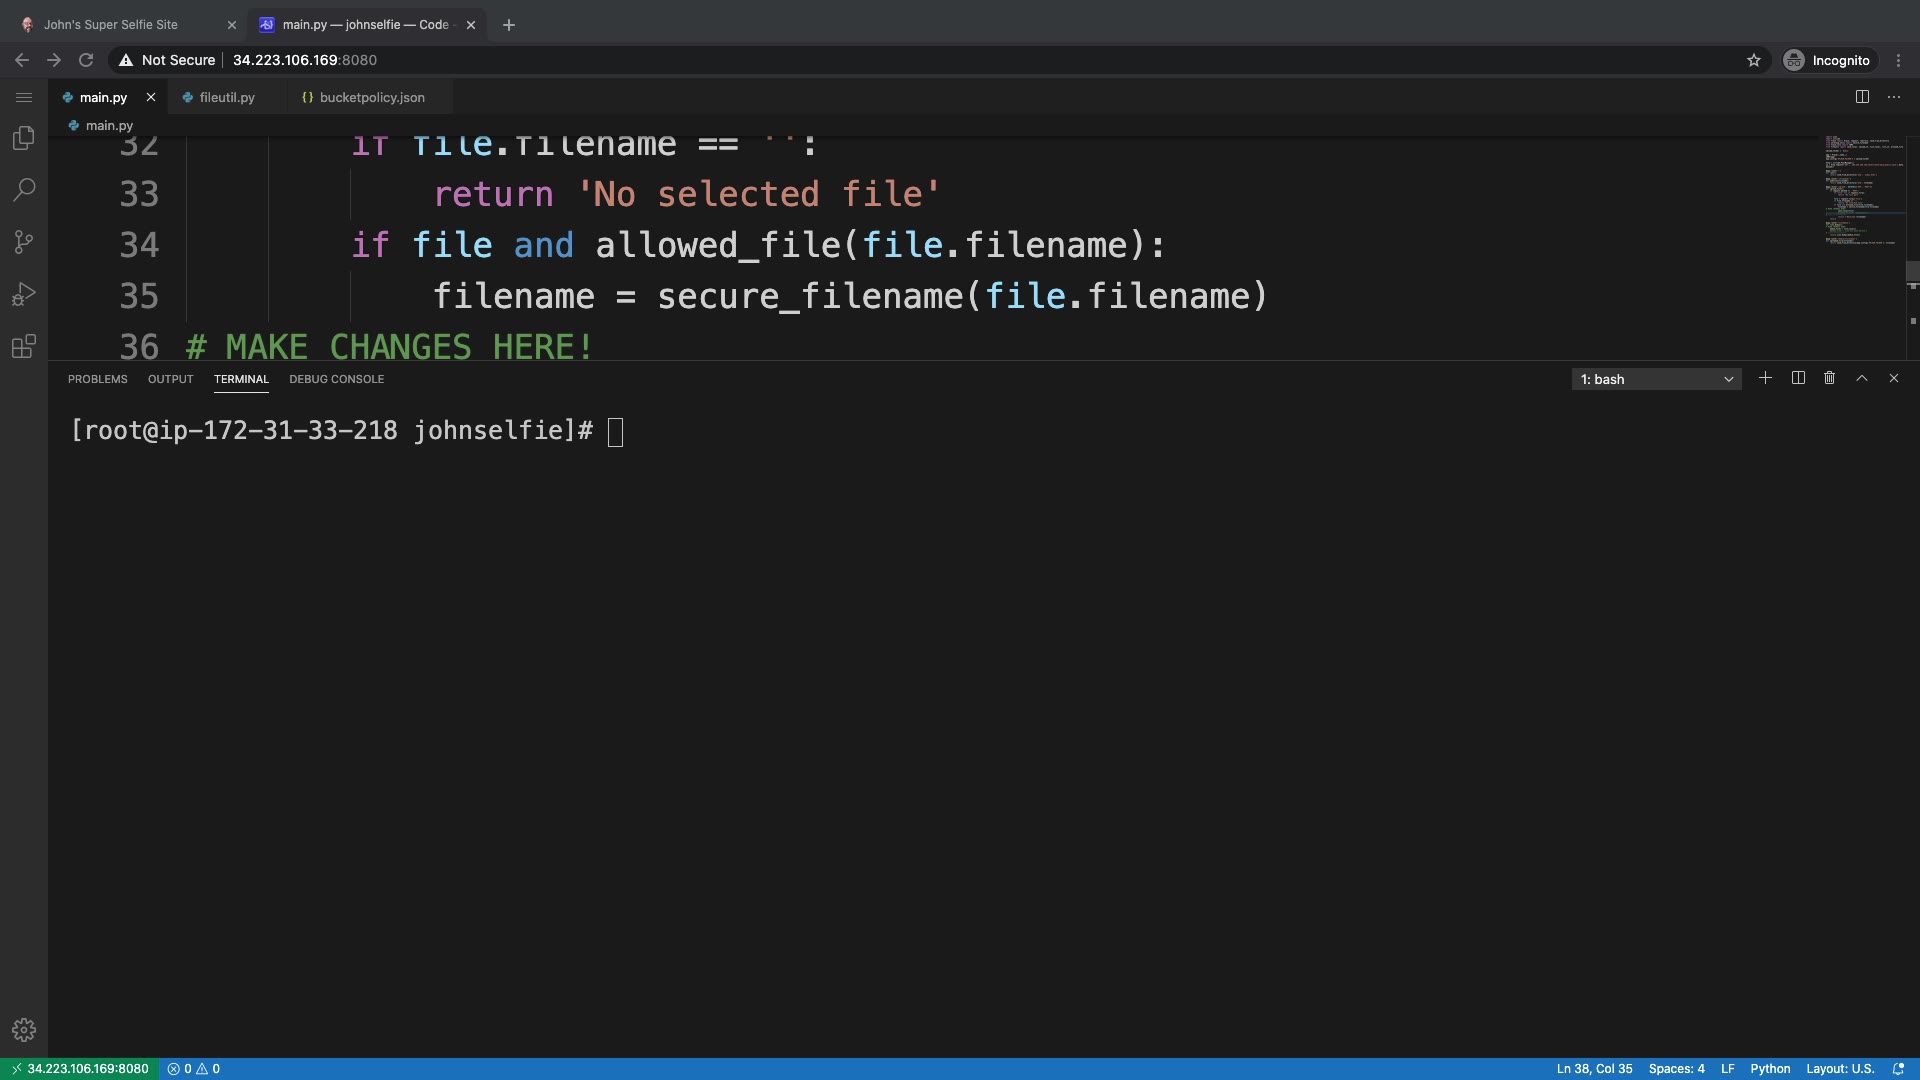Open the Extensions view
This screenshot has width=1920, height=1080.
[23, 347]
